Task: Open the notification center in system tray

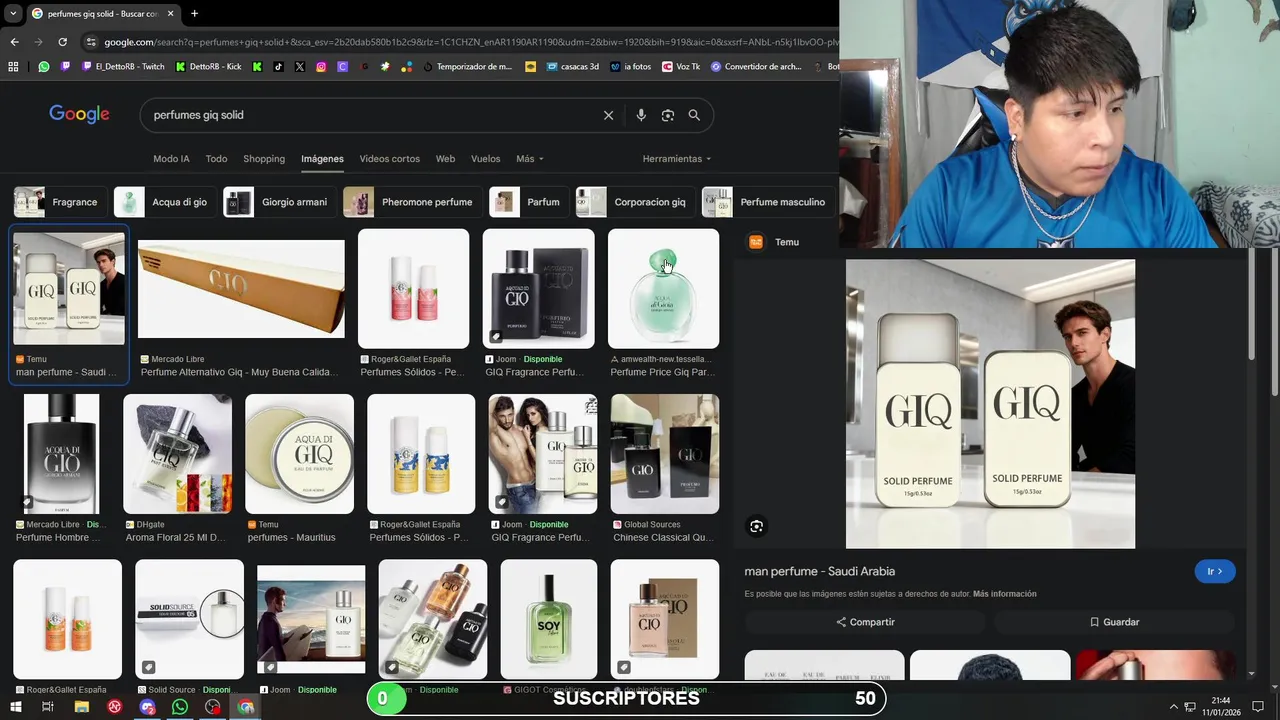Action: pyautogui.click(x=1258, y=706)
